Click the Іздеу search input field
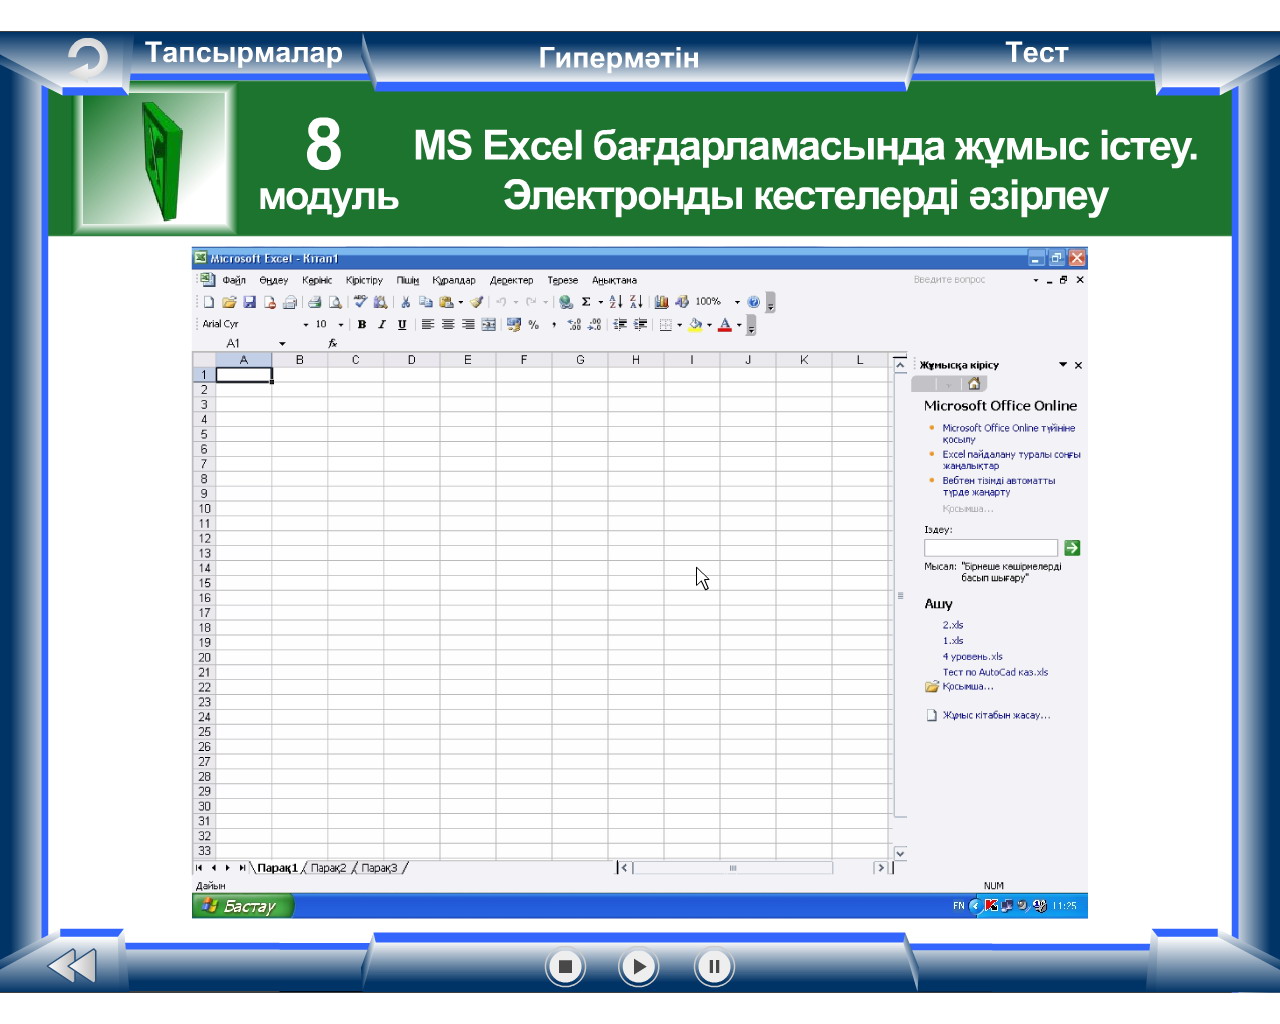 (x=990, y=548)
